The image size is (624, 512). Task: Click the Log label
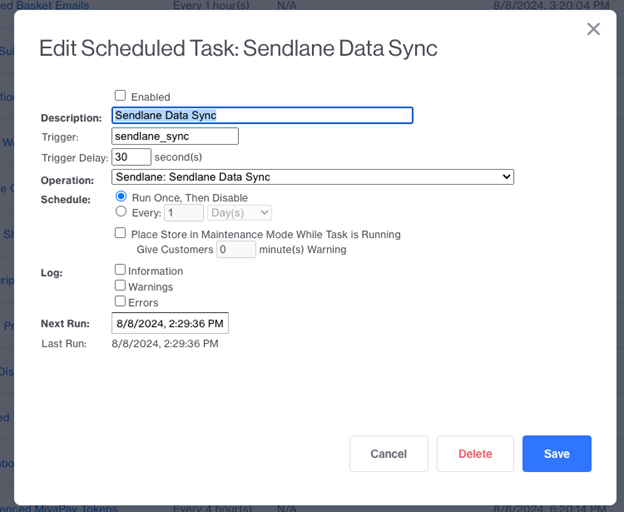coord(52,273)
